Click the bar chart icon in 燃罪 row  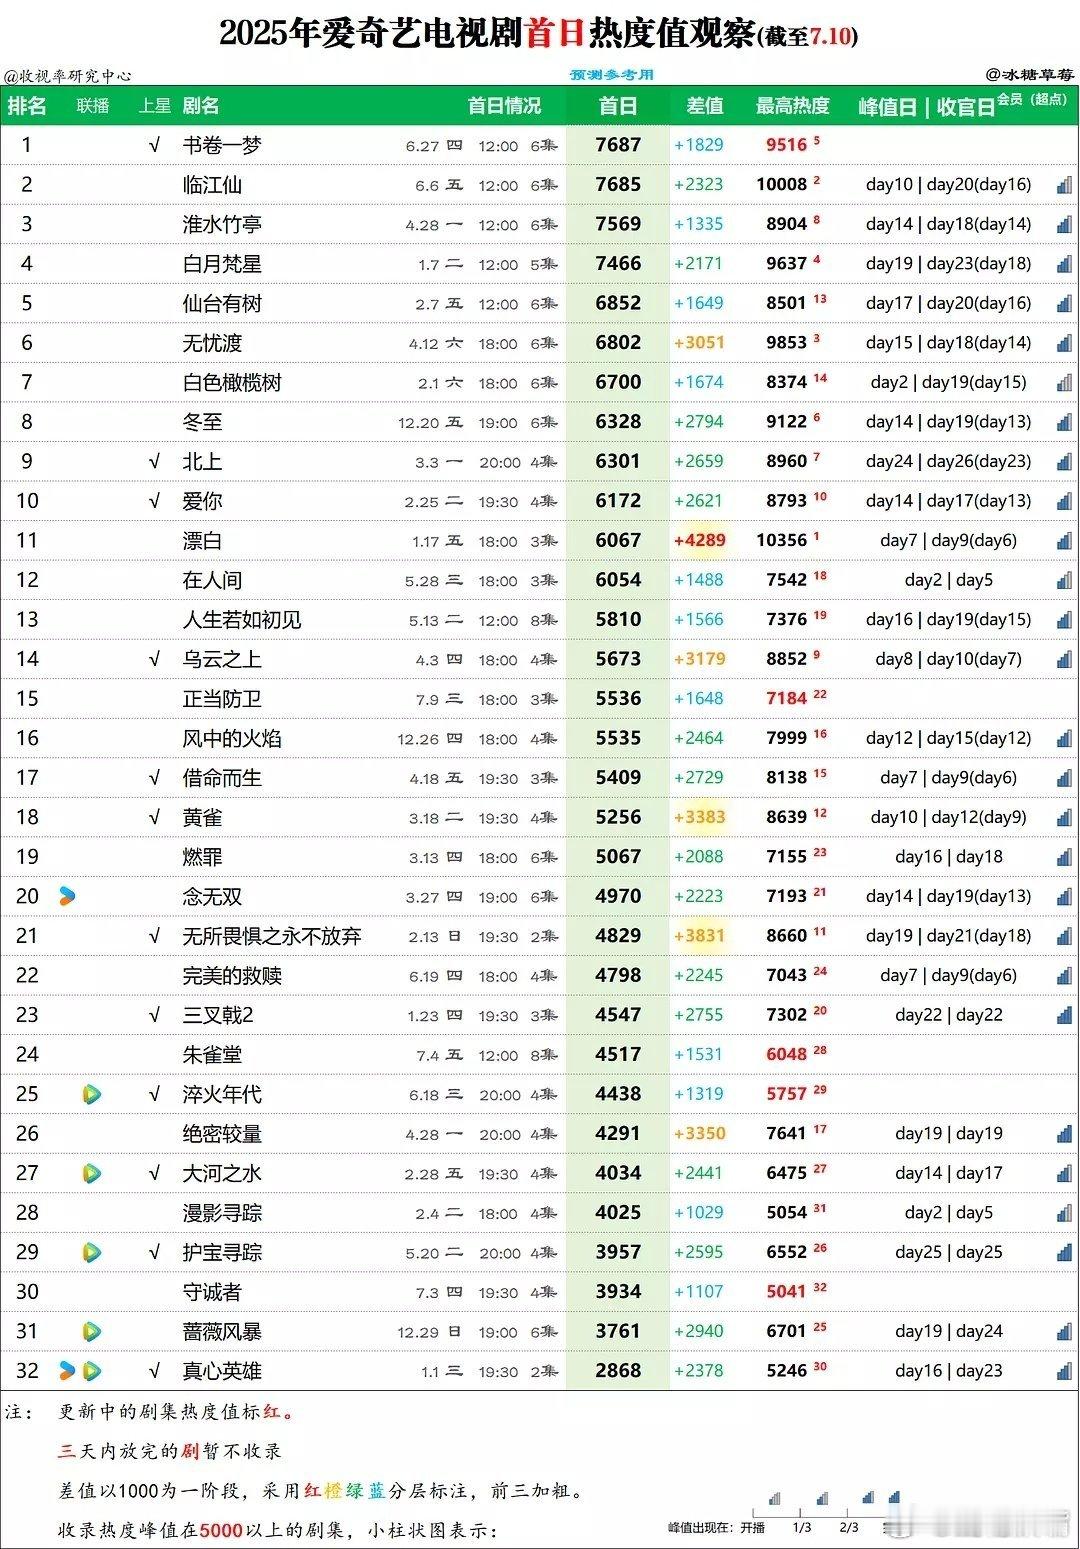pyautogui.click(x=1064, y=857)
